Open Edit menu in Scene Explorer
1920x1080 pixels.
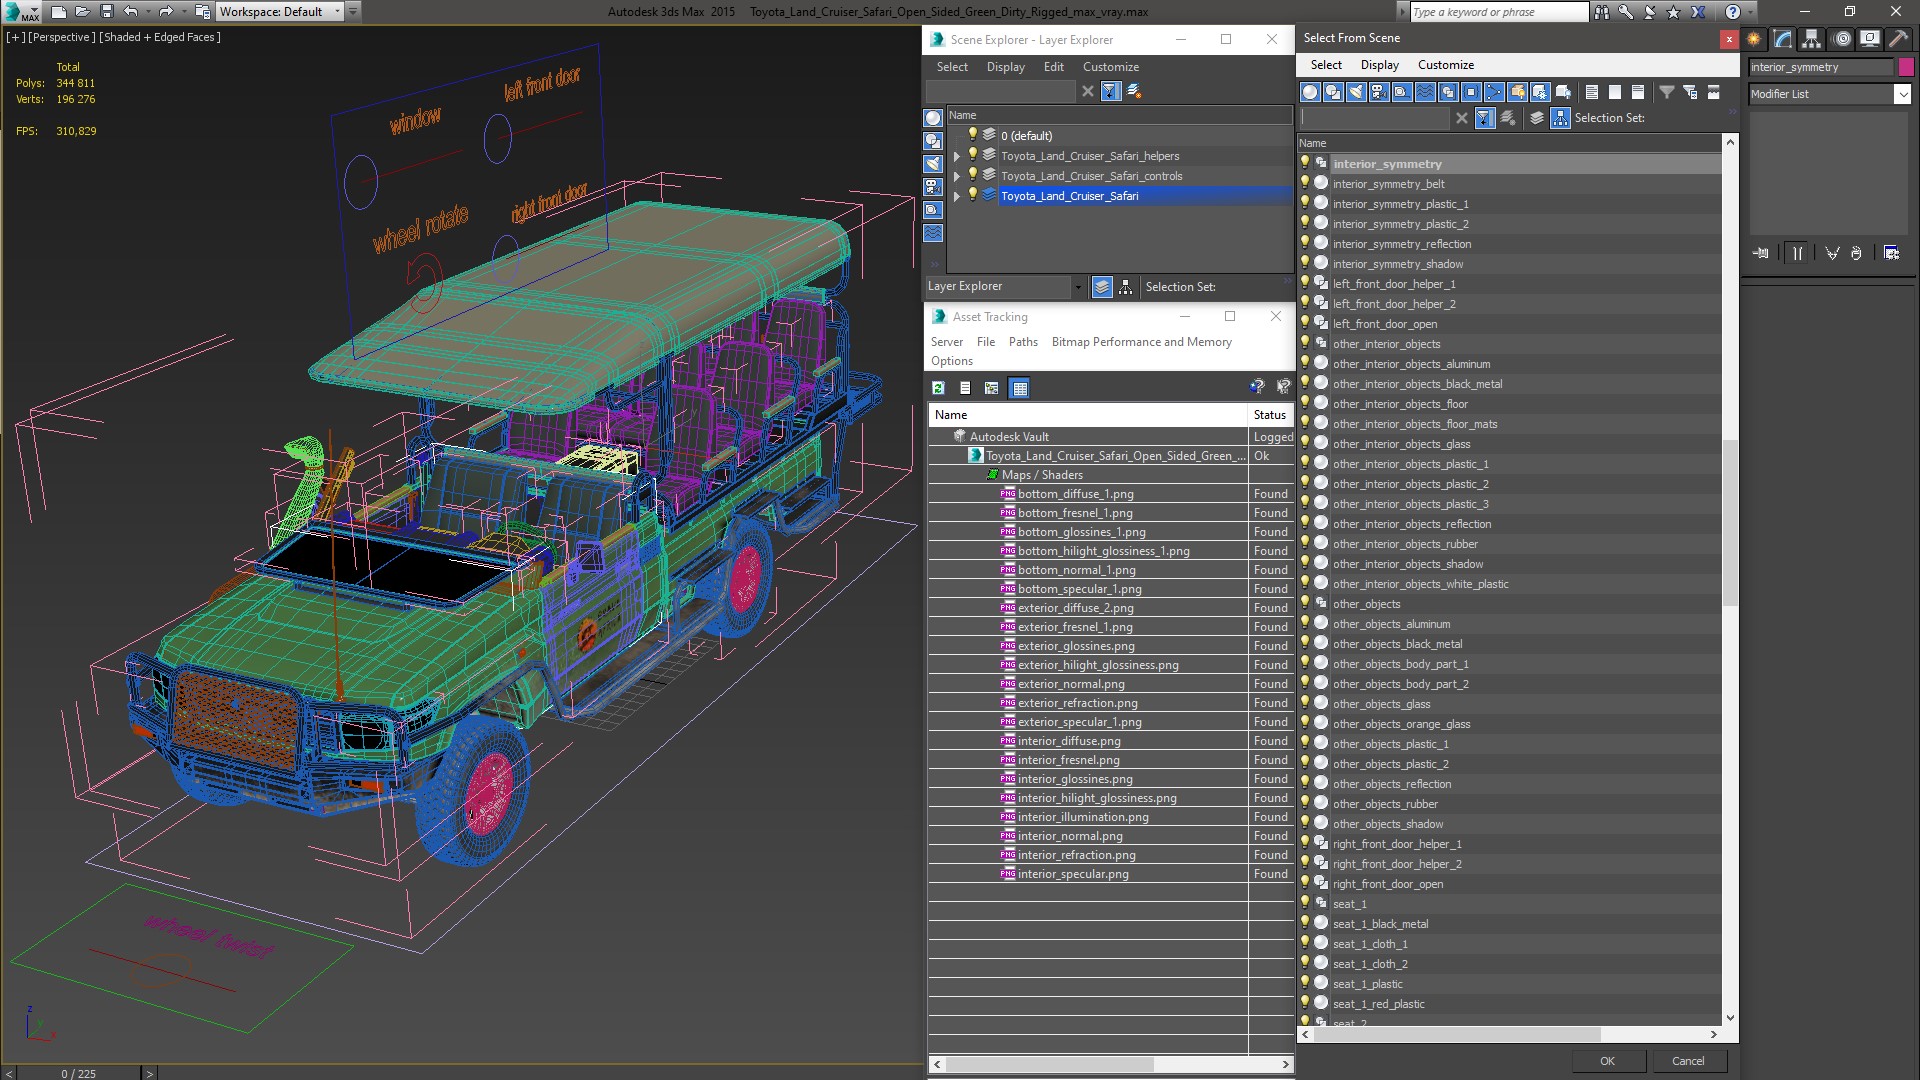(1053, 67)
